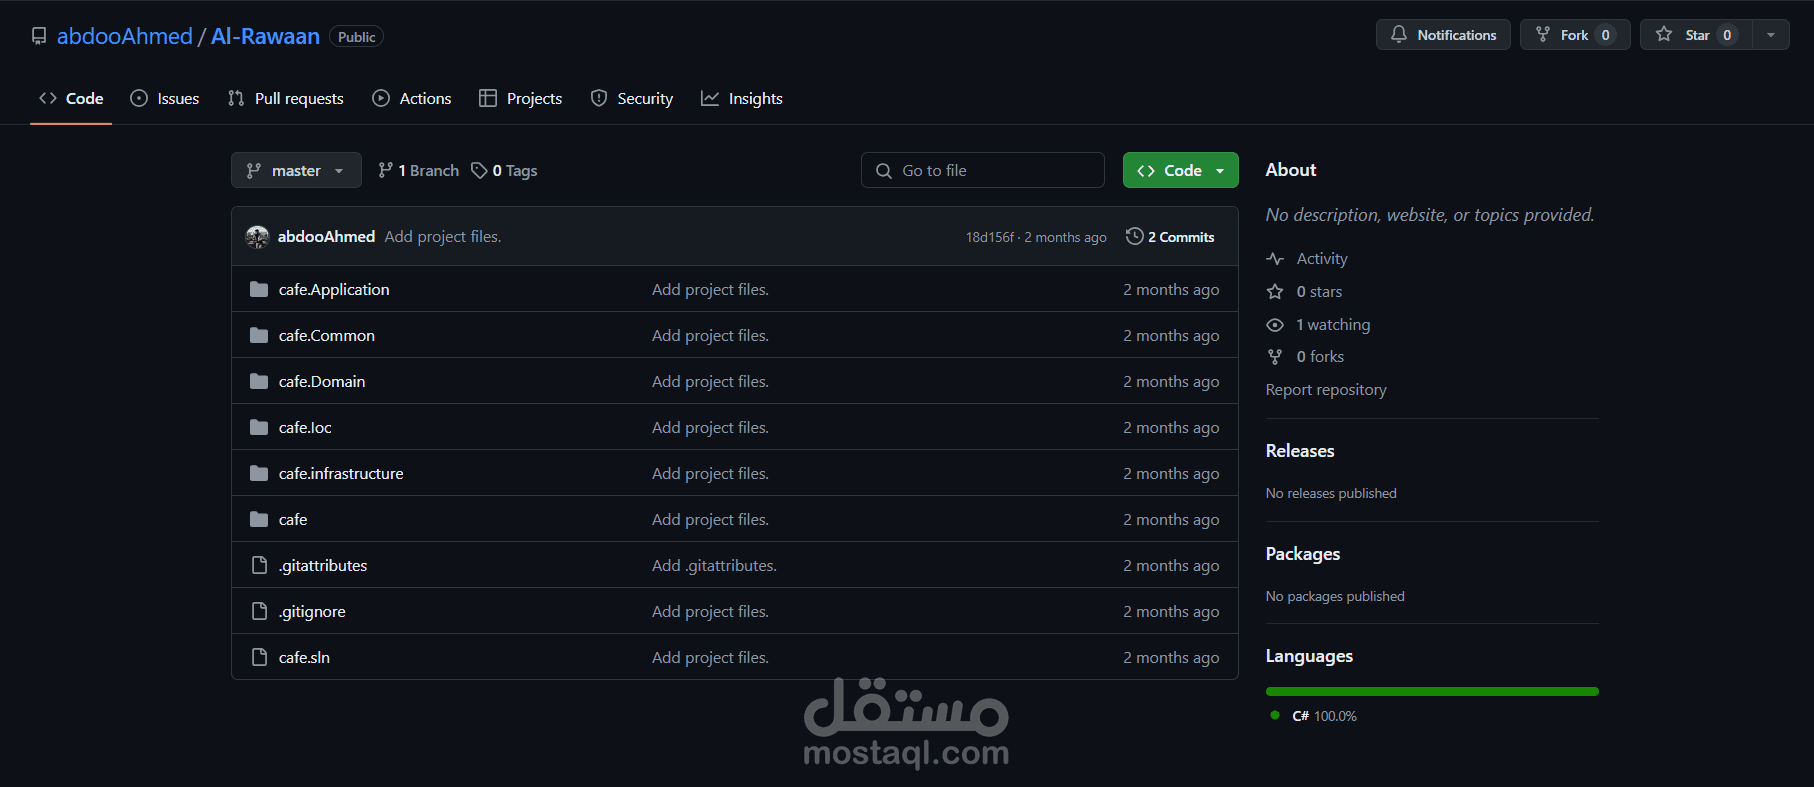Viewport: 1814px width, 787px height.
Task: Switch to the Code tab
Action: click(71, 98)
